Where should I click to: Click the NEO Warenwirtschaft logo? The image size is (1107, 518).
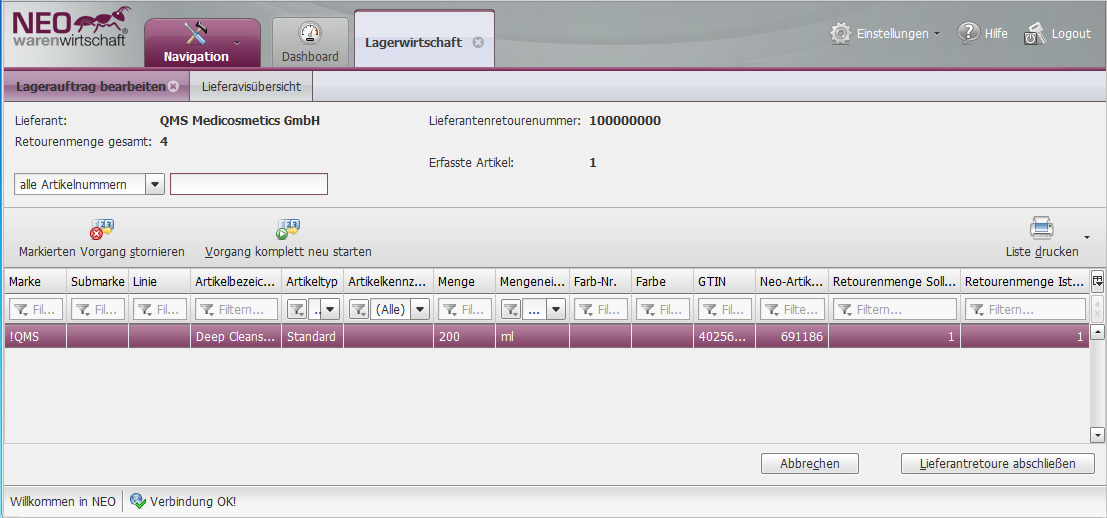coord(71,28)
